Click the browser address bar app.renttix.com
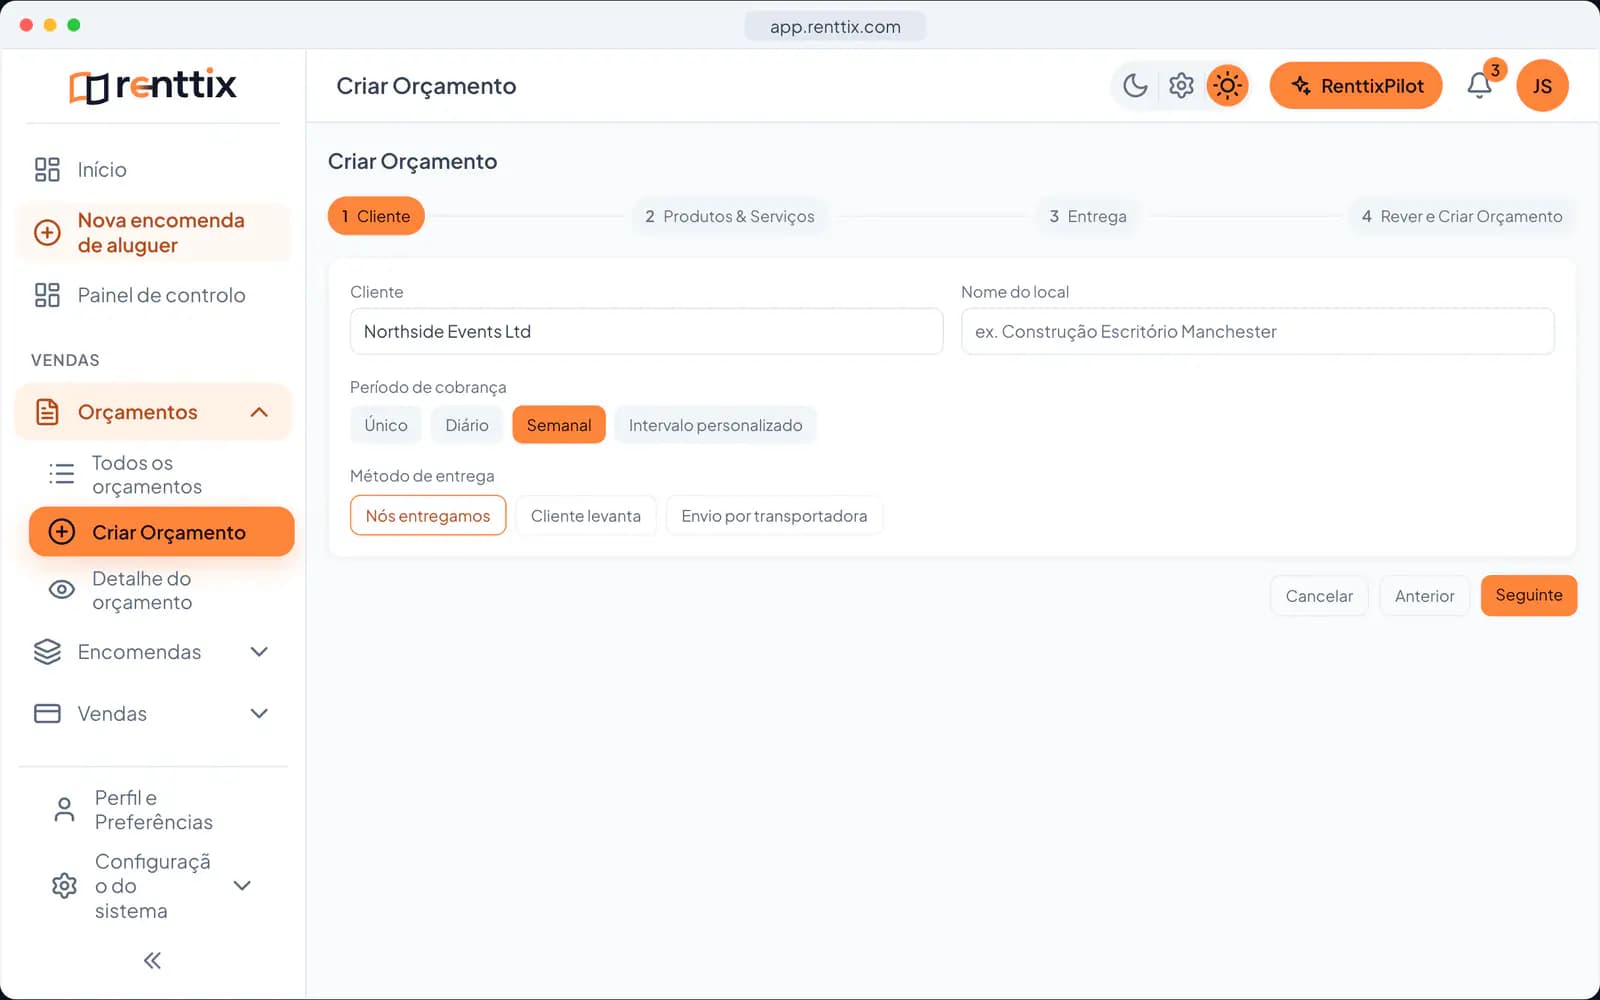The width and height of the screenshot is (1600, 1000). (x=835, y=26)
